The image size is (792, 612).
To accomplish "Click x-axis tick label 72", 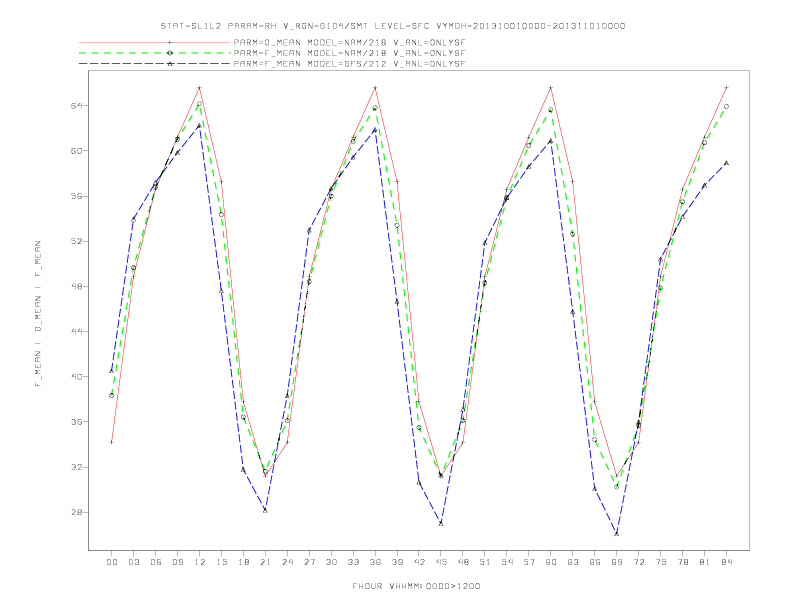I will (639, 562).
